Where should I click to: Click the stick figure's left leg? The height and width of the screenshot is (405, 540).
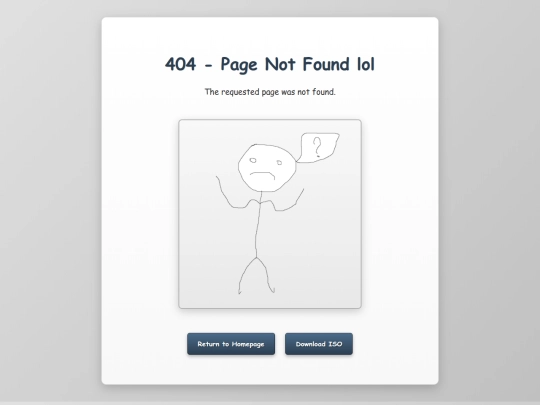[x=247, y=276]
